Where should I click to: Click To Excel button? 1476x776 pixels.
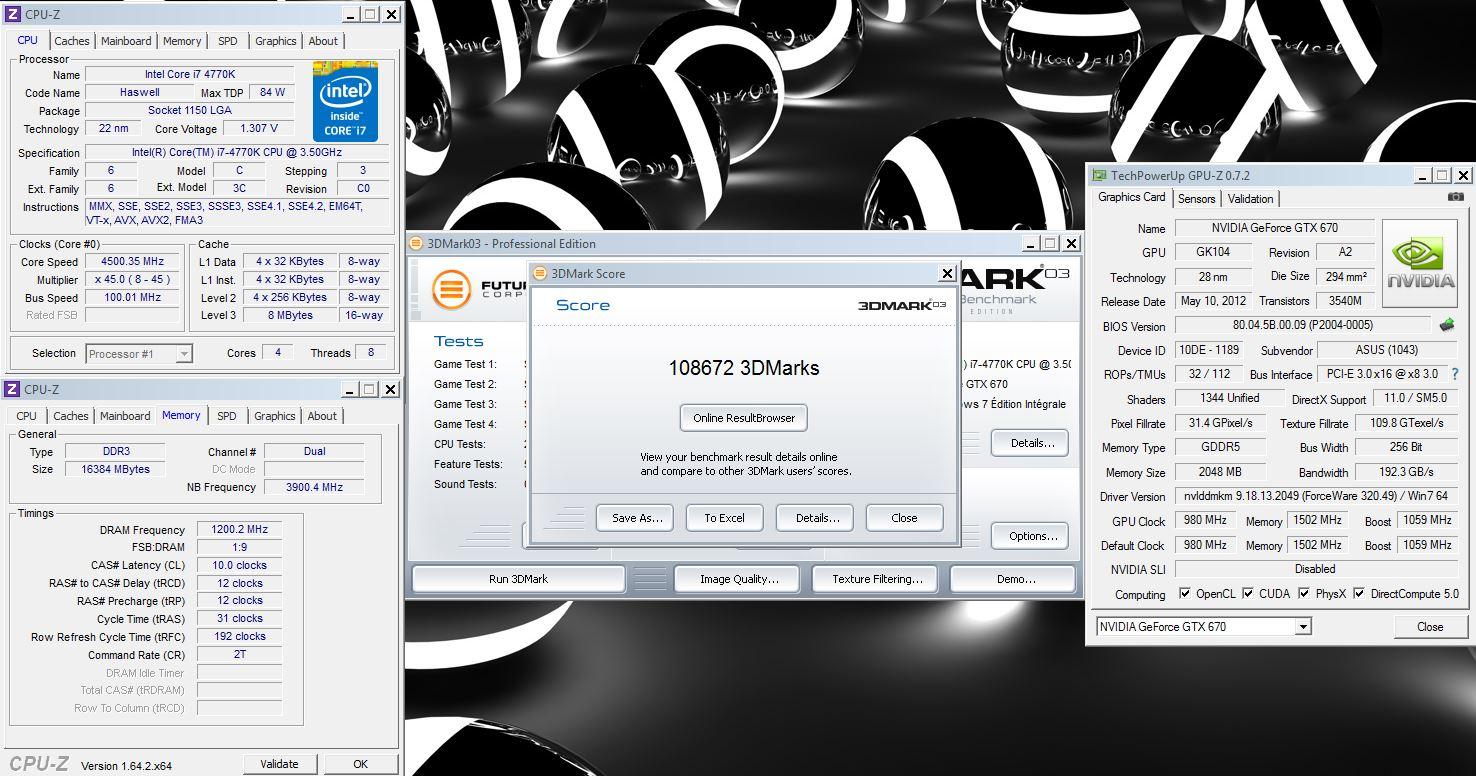(725, 518)
